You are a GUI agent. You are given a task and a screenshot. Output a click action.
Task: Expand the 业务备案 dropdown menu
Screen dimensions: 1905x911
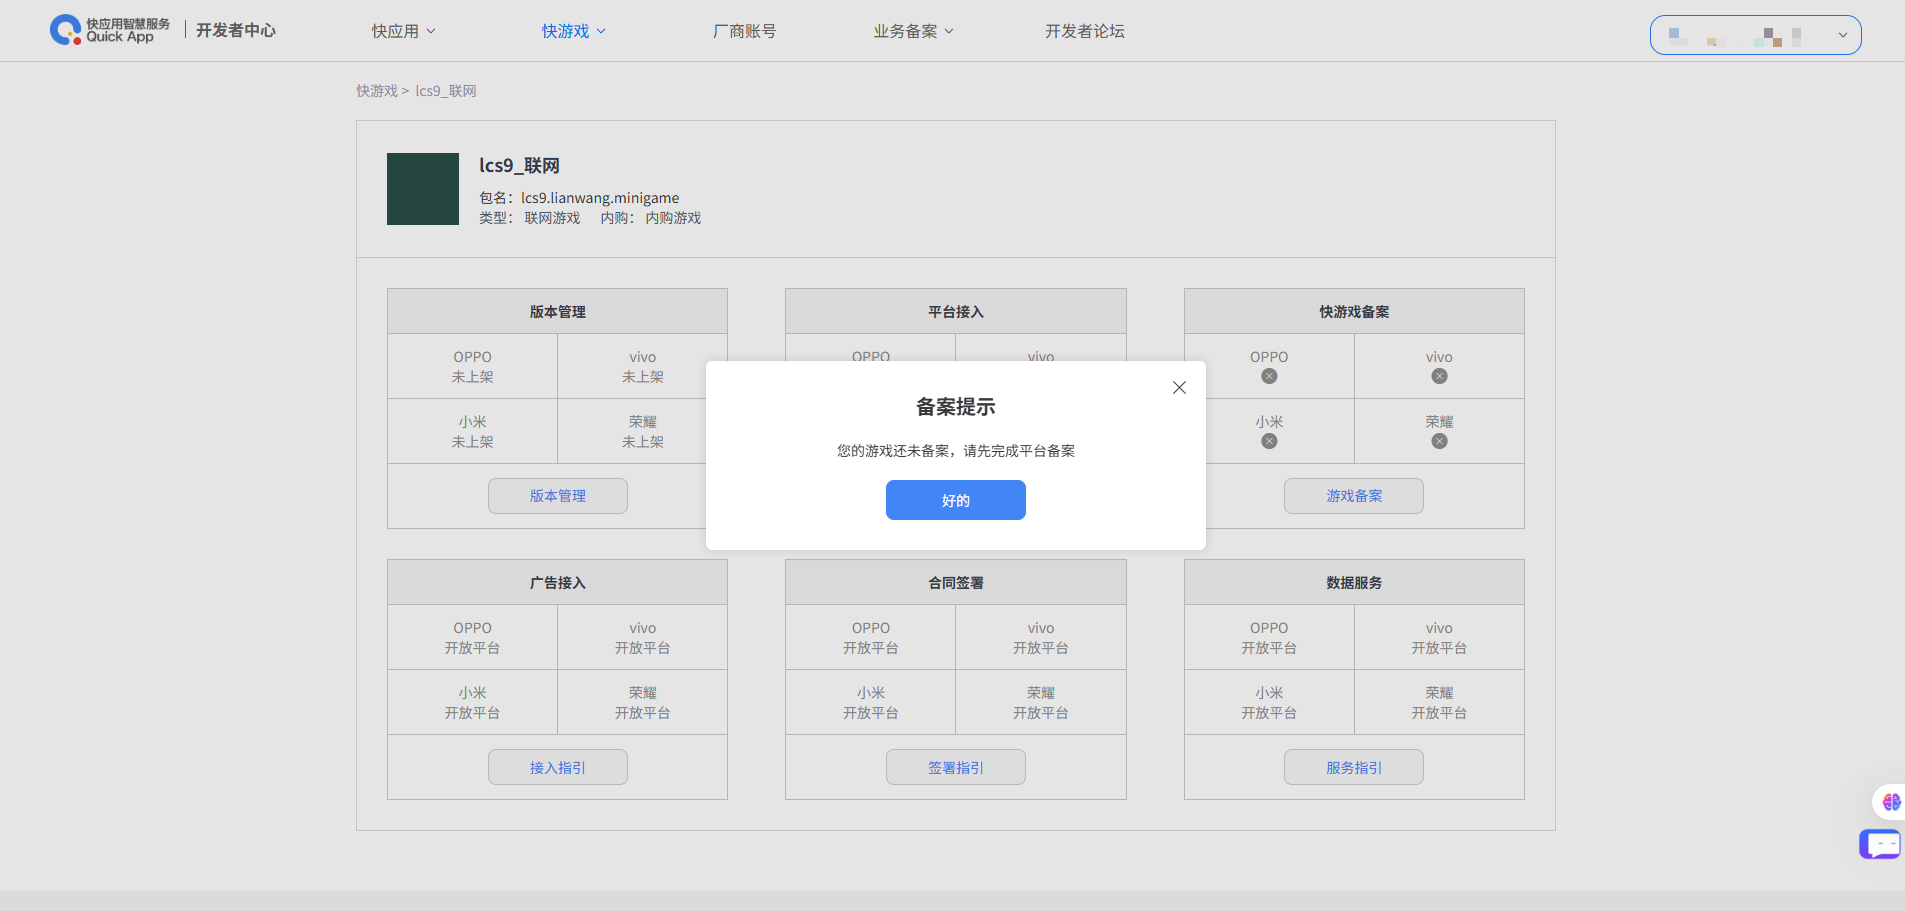click(x=913, y=31)
